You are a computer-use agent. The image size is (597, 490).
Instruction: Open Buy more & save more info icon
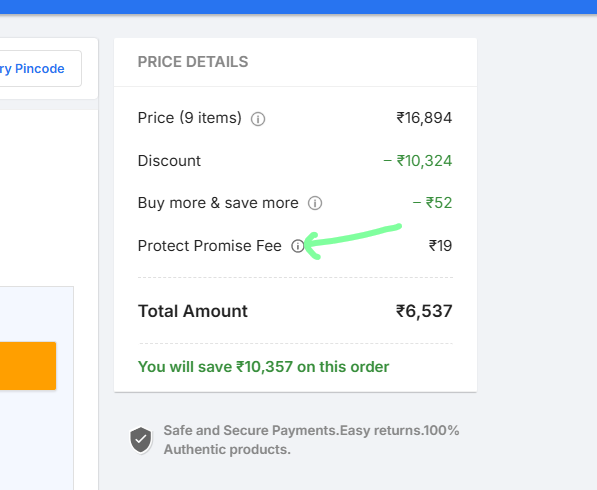(x=315, y=203)
